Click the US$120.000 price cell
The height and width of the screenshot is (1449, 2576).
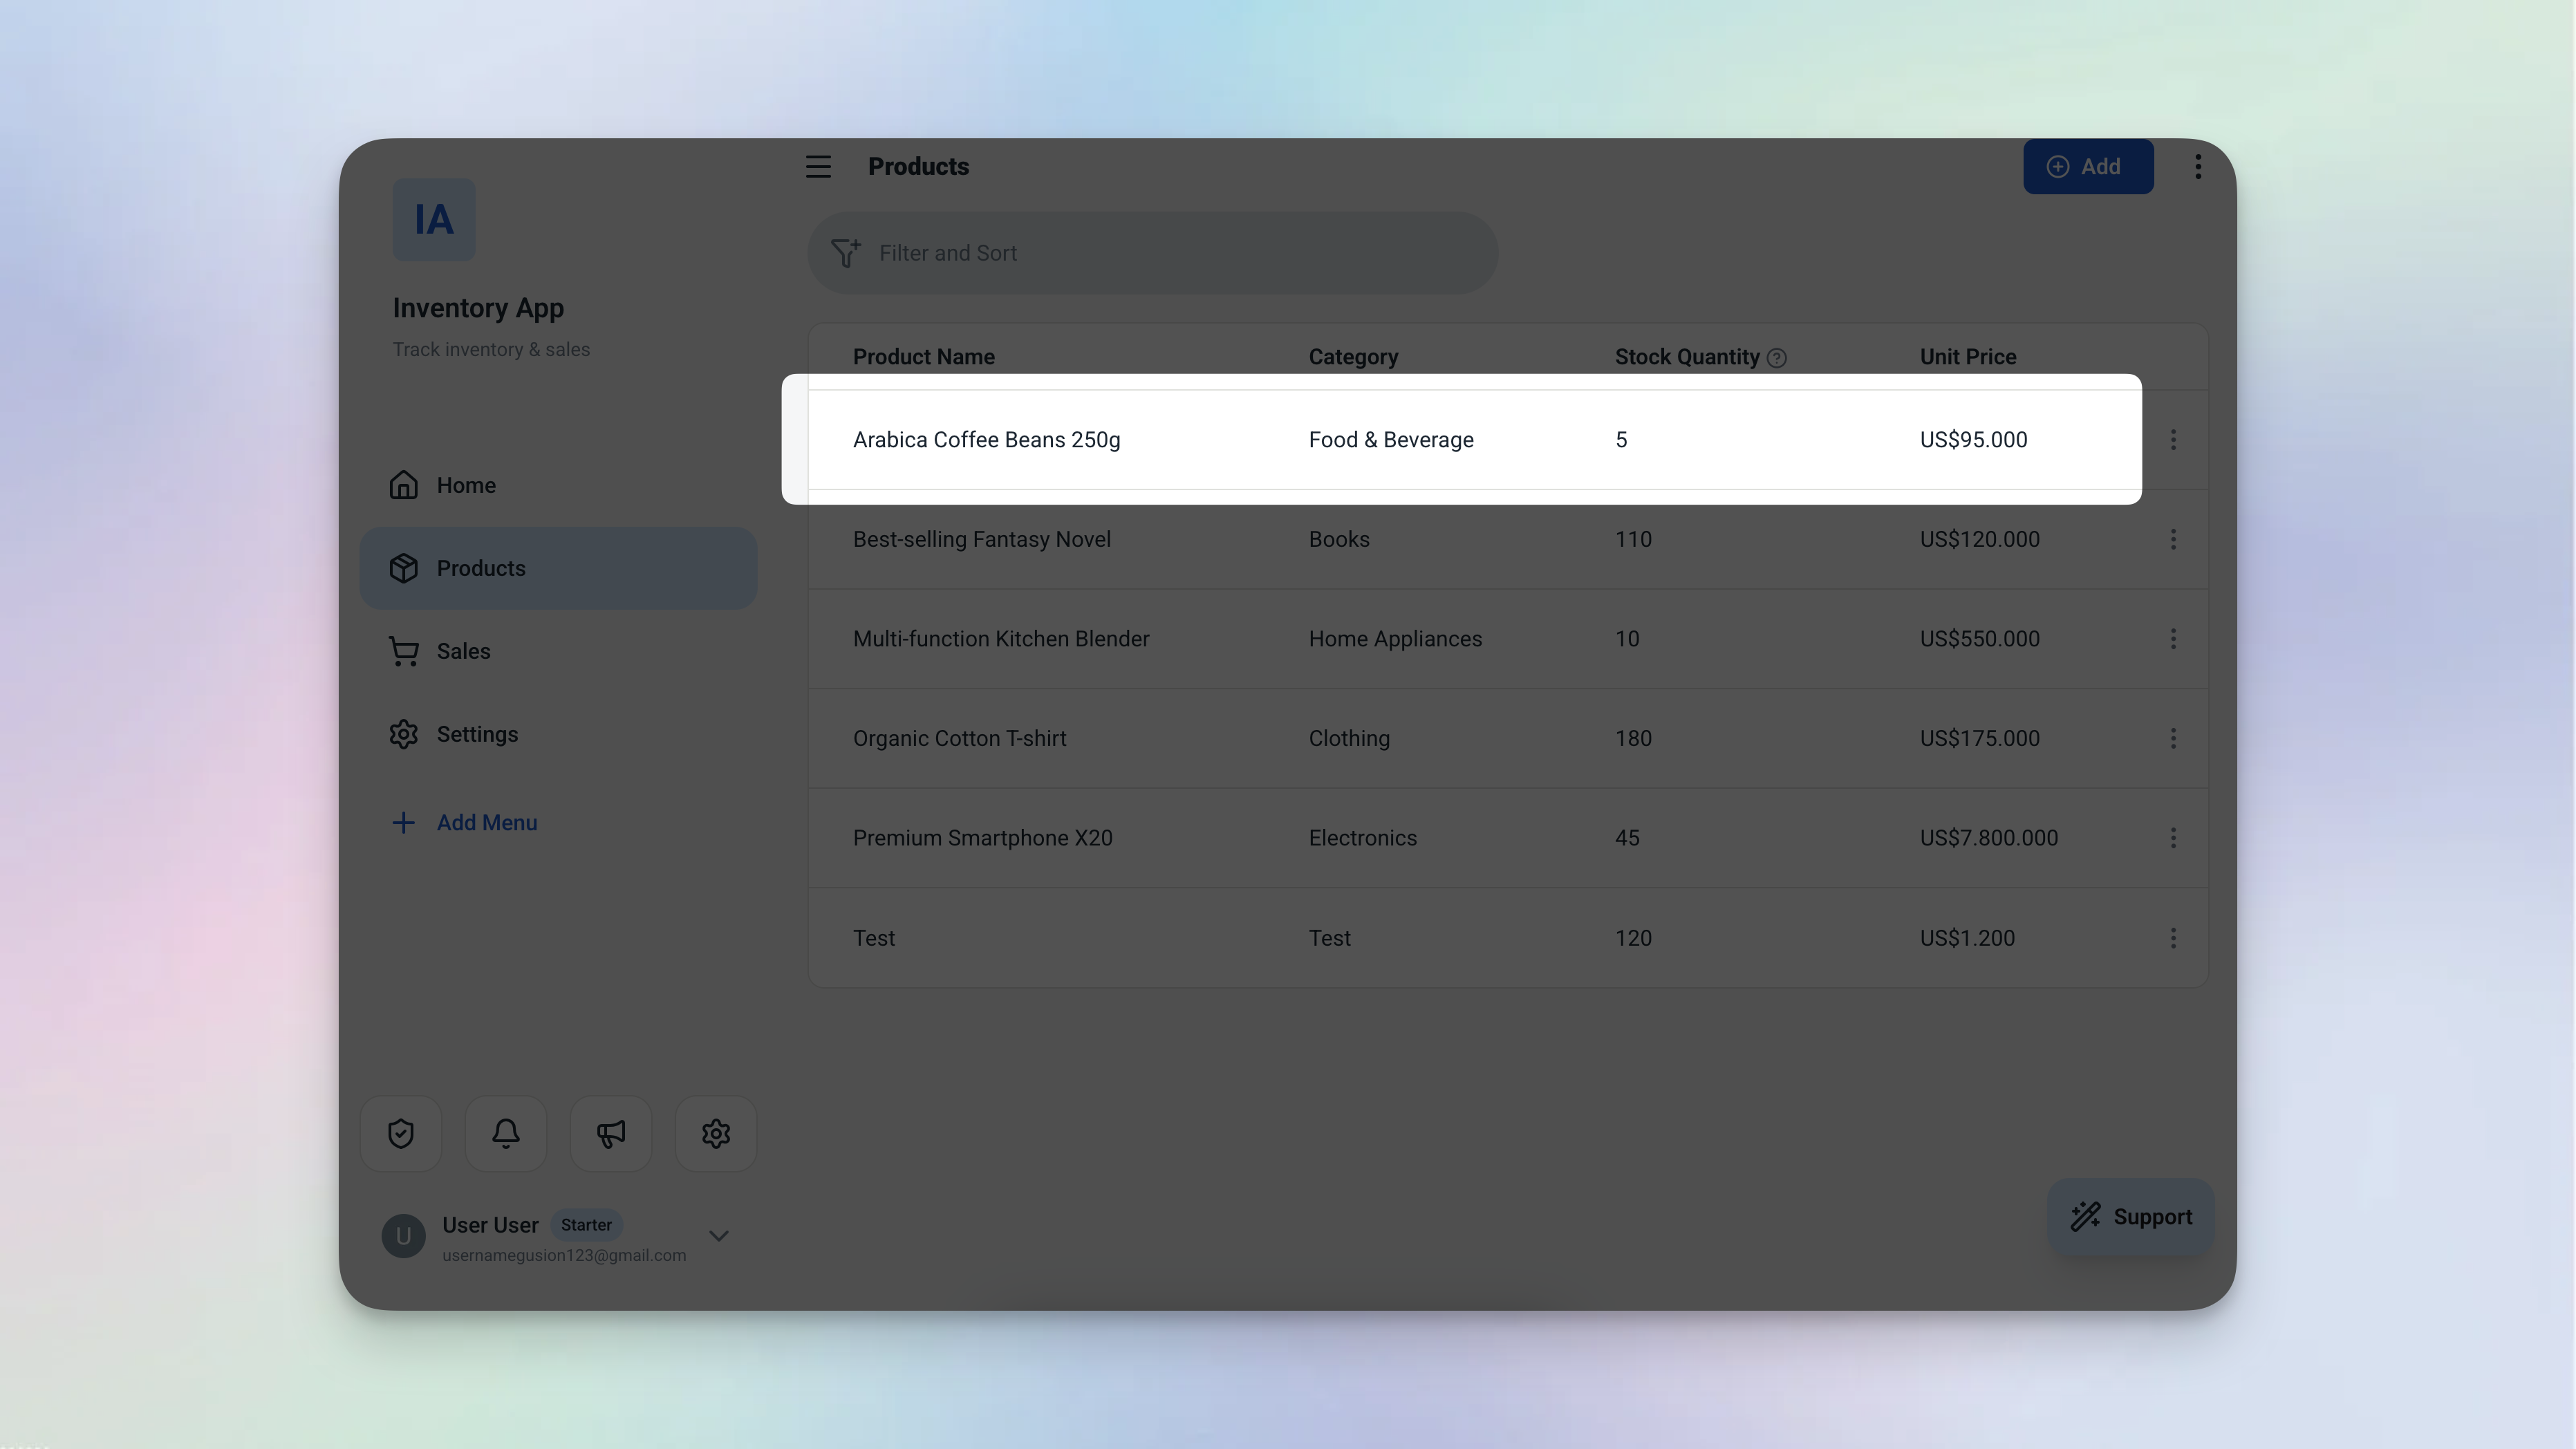tap(1979, 539)
